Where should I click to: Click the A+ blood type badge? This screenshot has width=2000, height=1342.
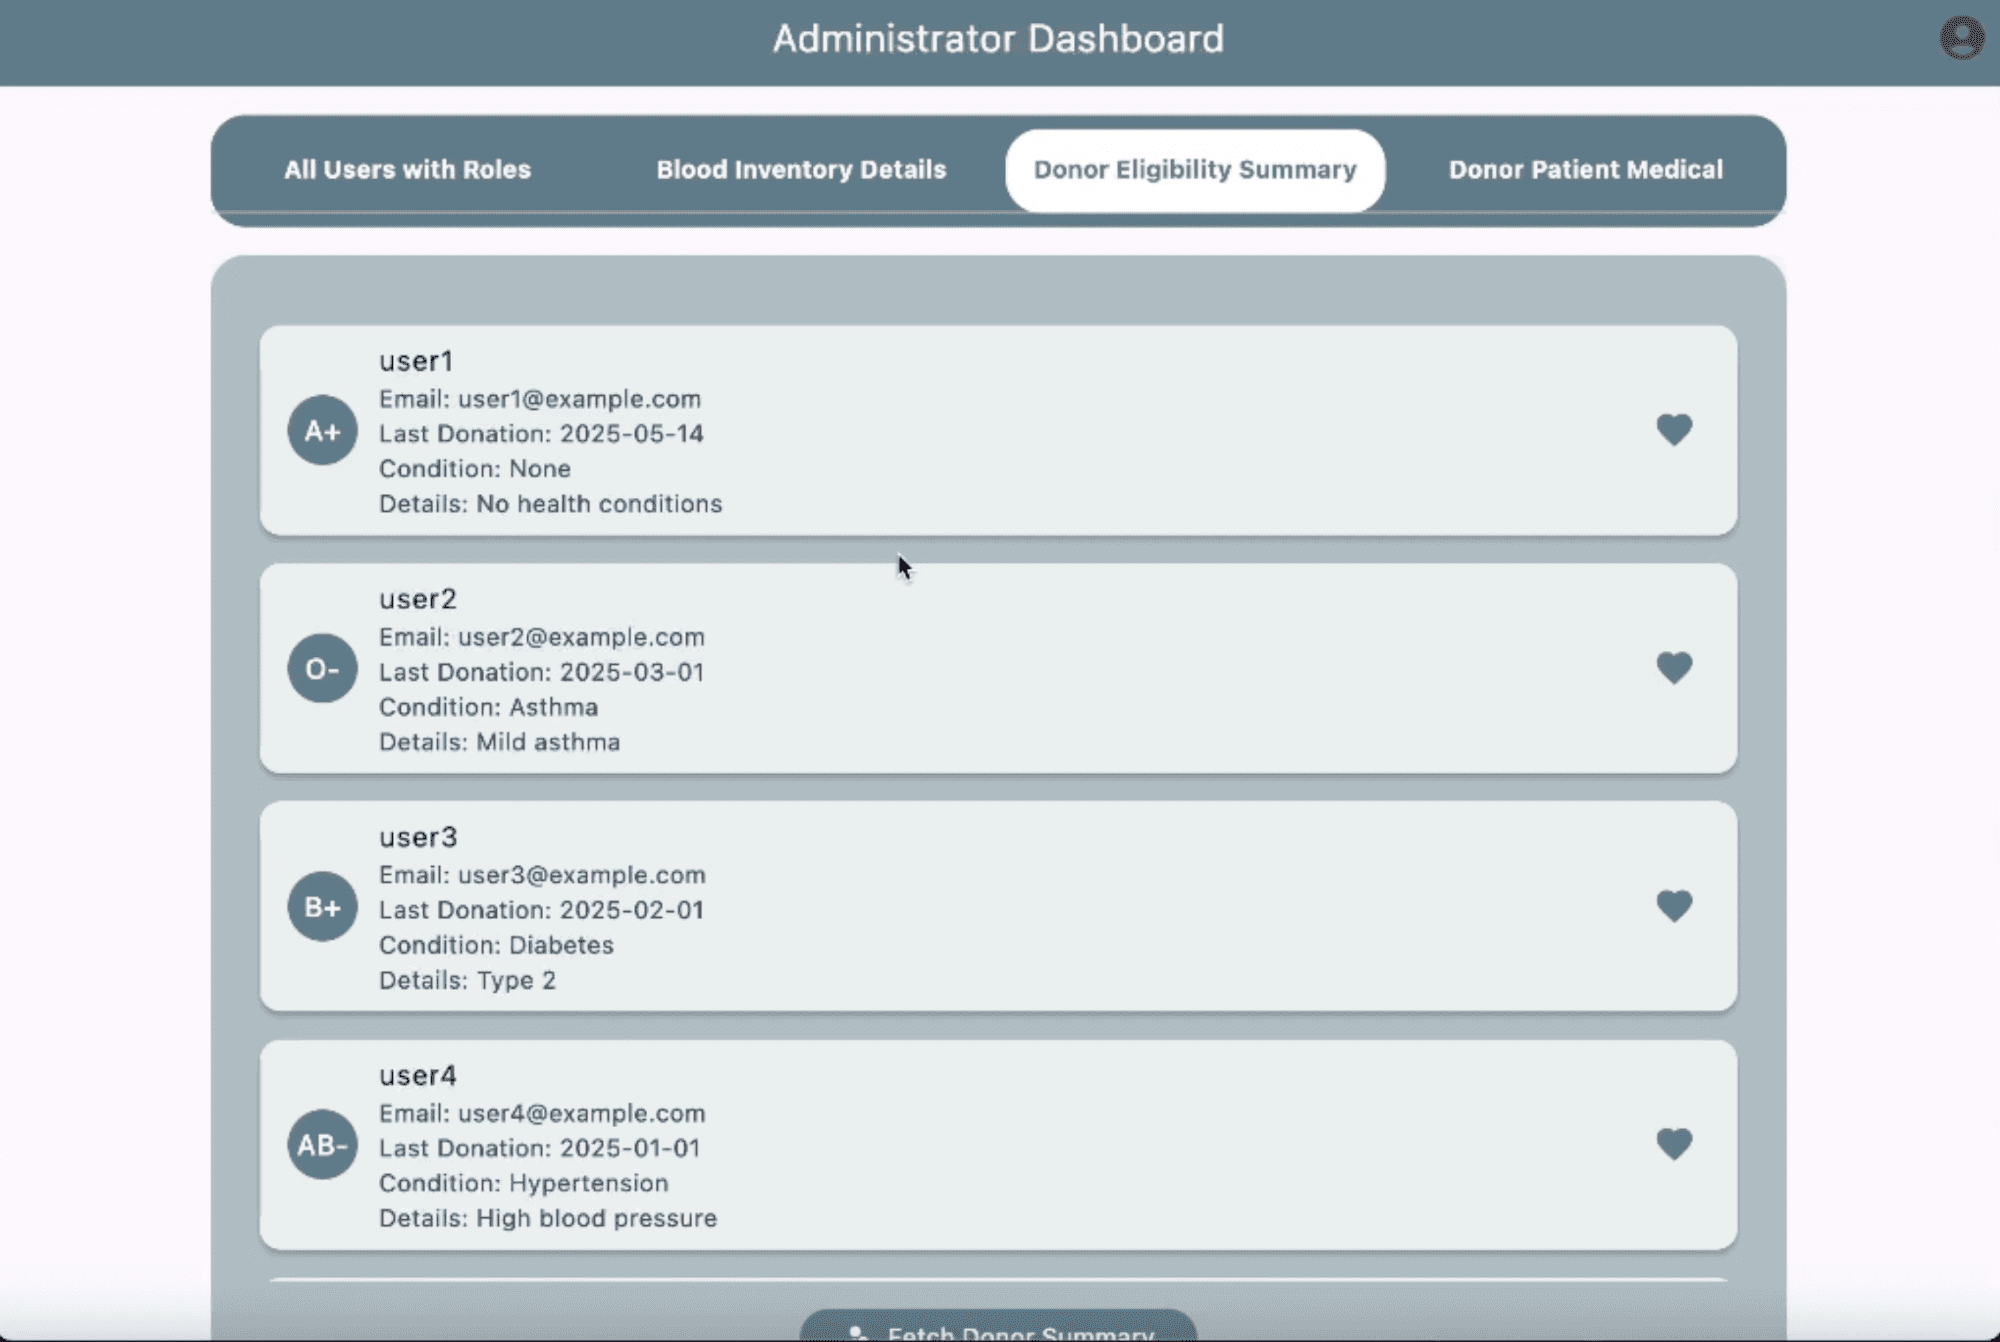point(322,431)
